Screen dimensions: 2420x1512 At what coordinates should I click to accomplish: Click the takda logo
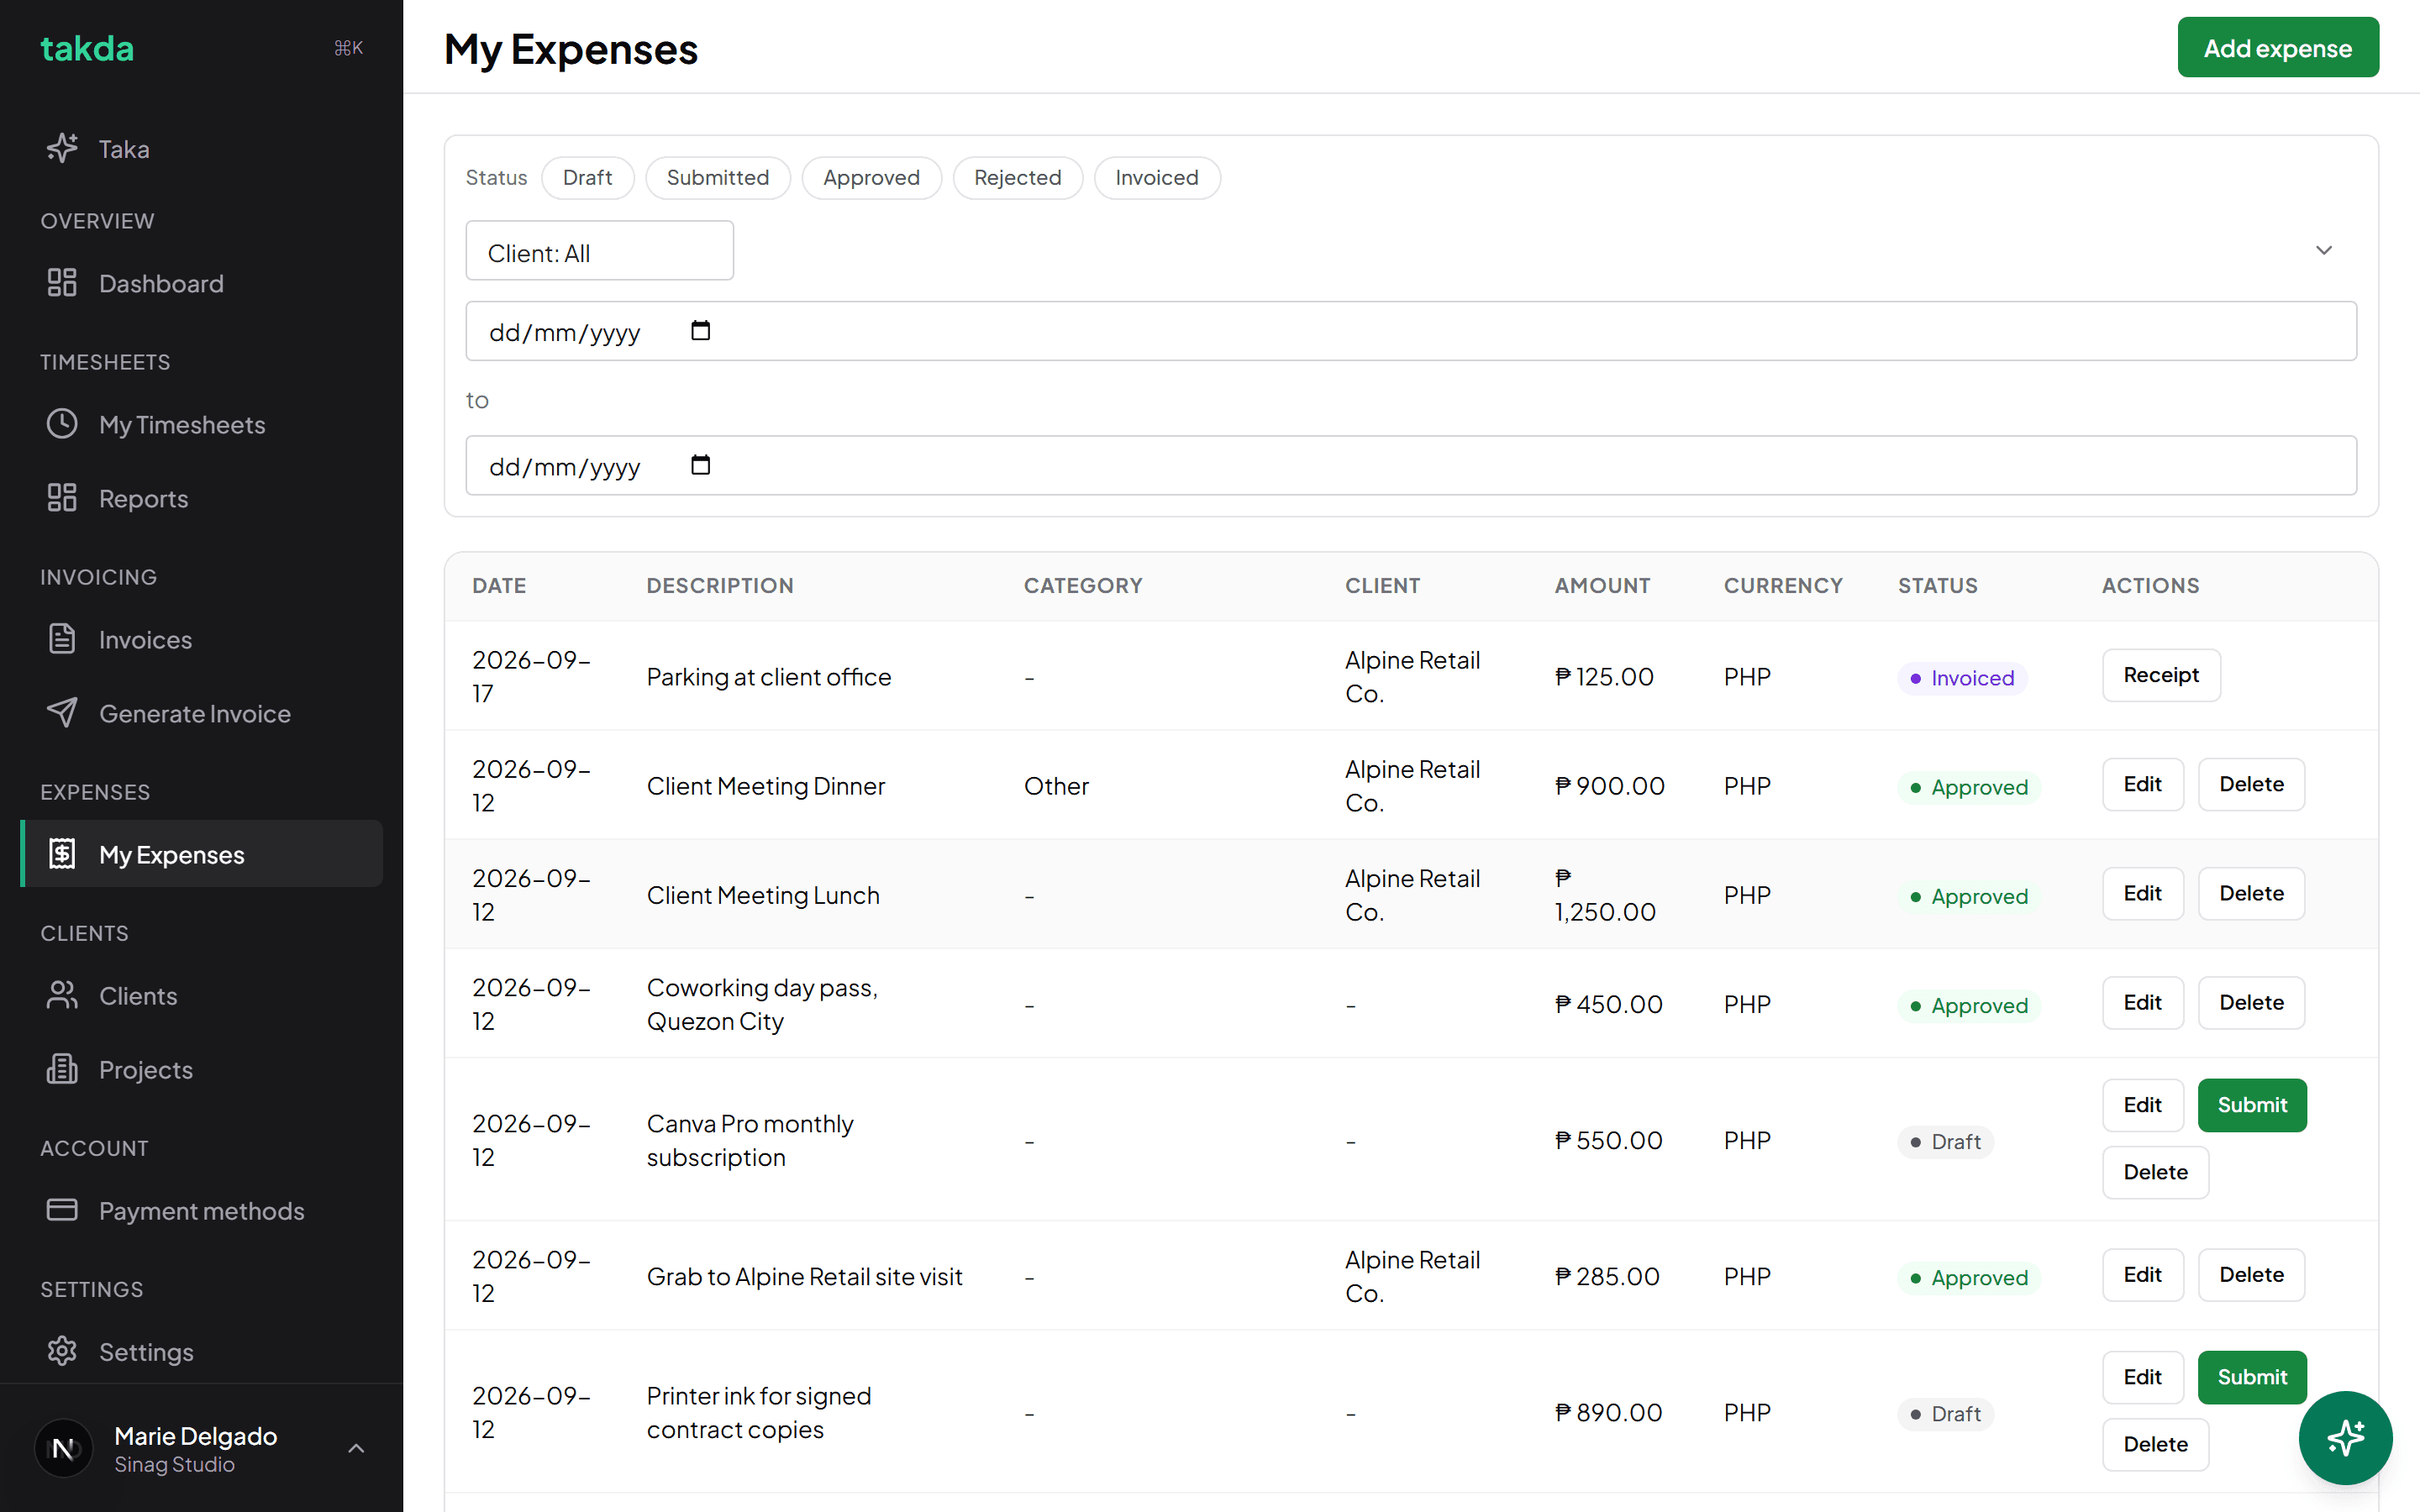87,48
